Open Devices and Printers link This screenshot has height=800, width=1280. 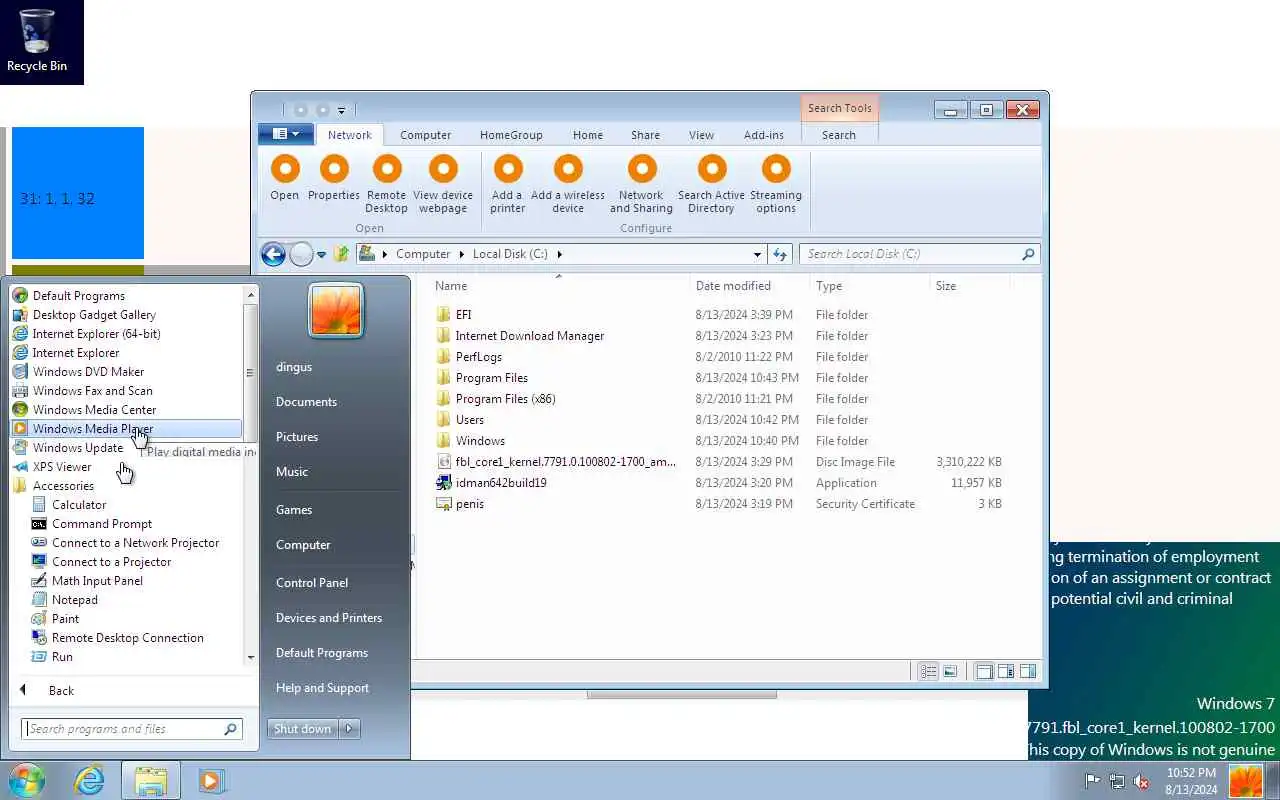pos(329,618)
